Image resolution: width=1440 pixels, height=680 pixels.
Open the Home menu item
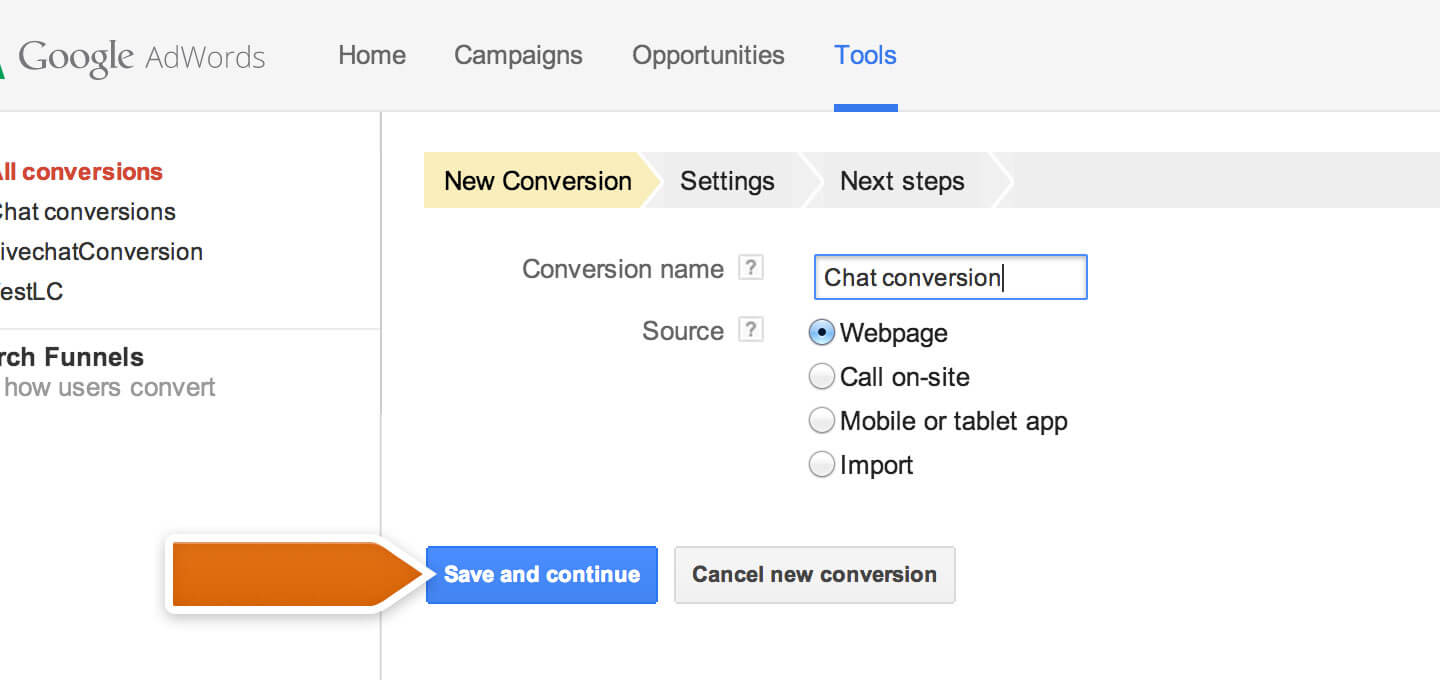click(371, 55)
